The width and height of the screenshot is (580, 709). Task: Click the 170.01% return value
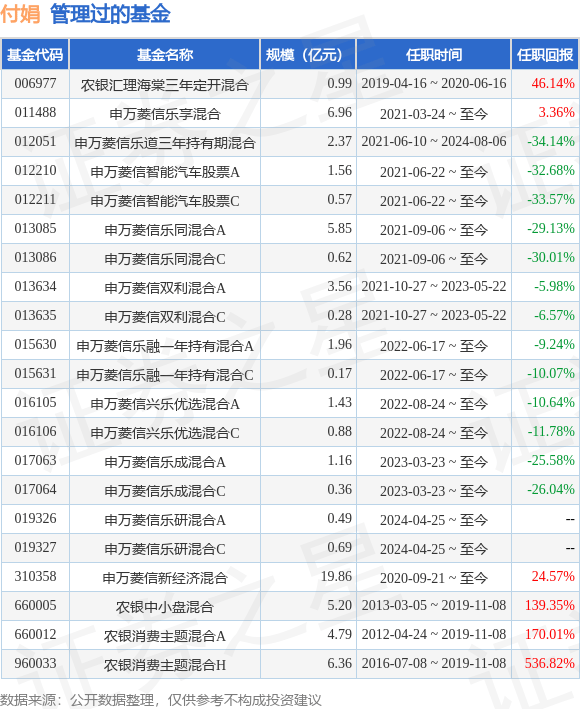tap(550, 634)
